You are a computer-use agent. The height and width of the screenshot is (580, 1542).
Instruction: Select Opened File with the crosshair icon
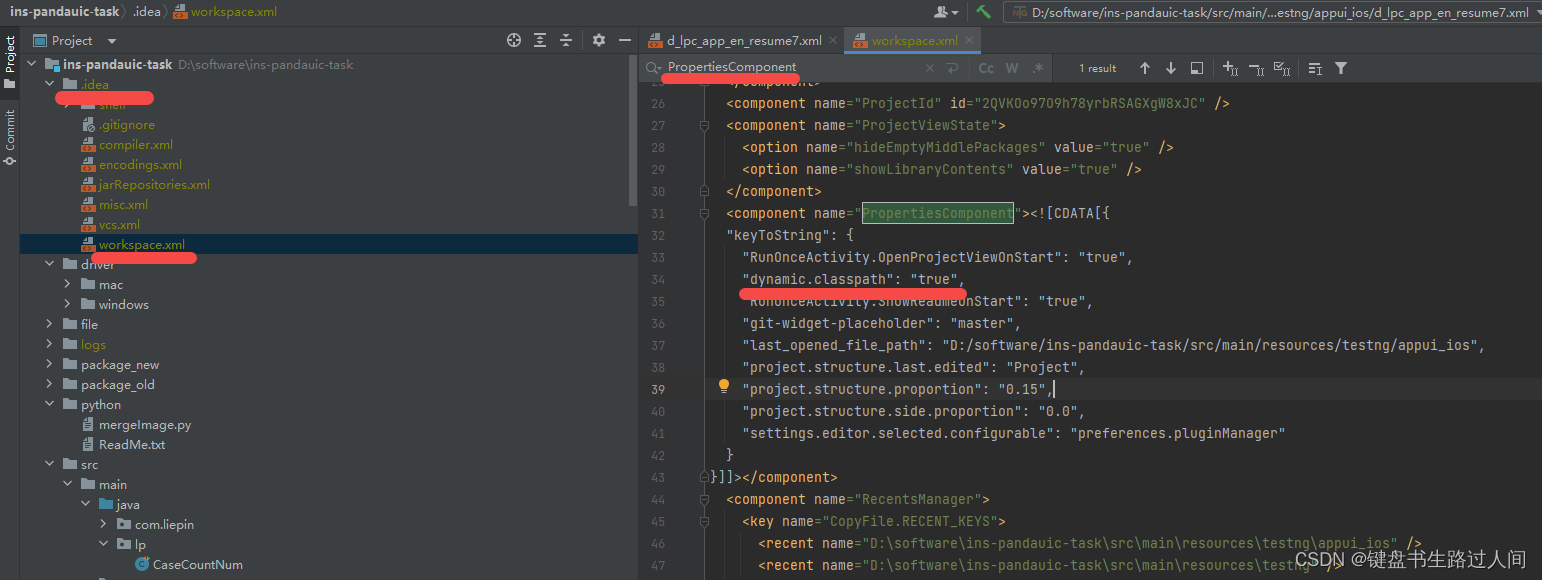tap(514, 40)
